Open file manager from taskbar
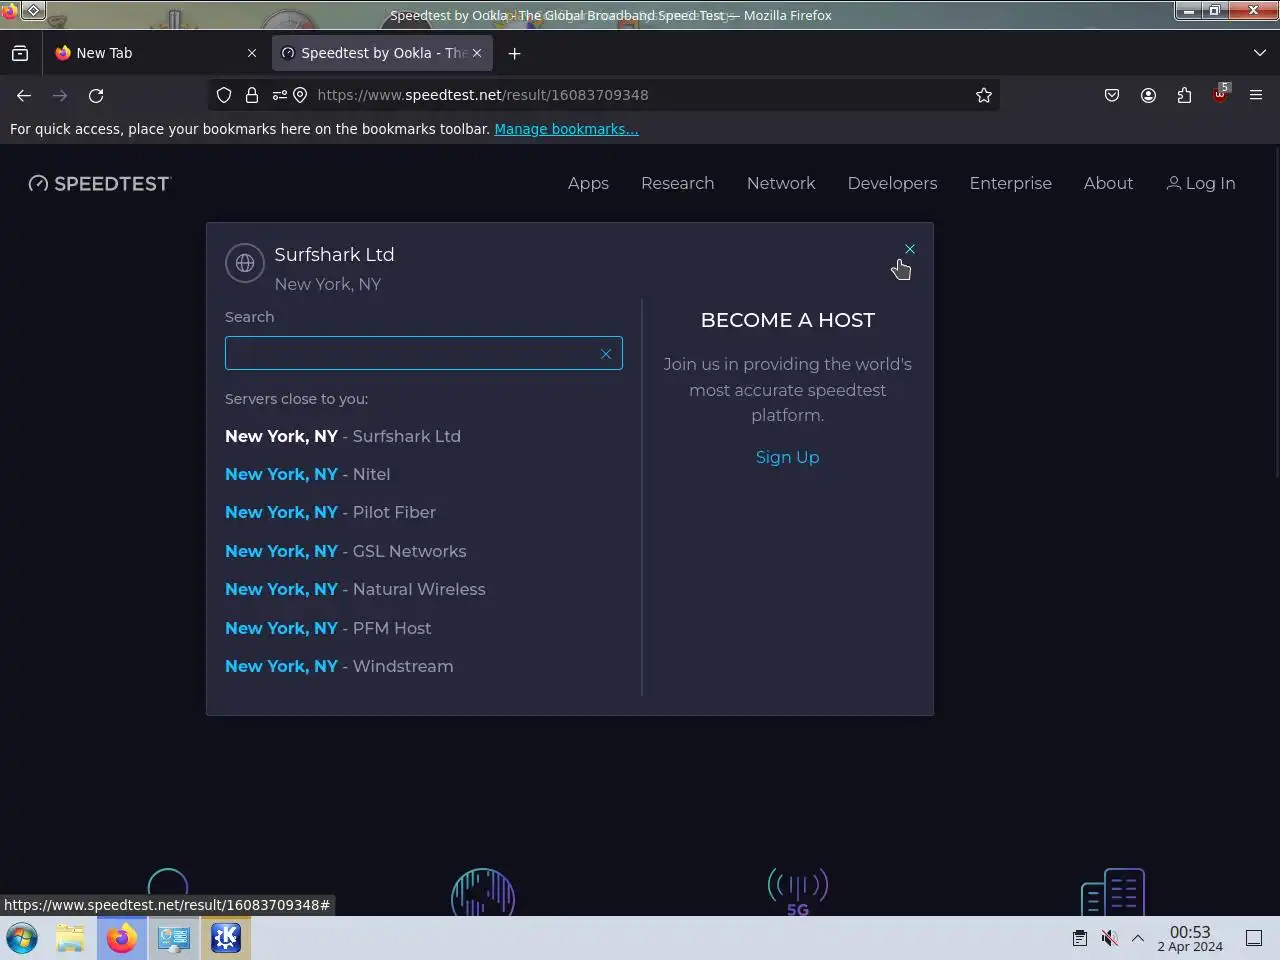 click(70, 938)
